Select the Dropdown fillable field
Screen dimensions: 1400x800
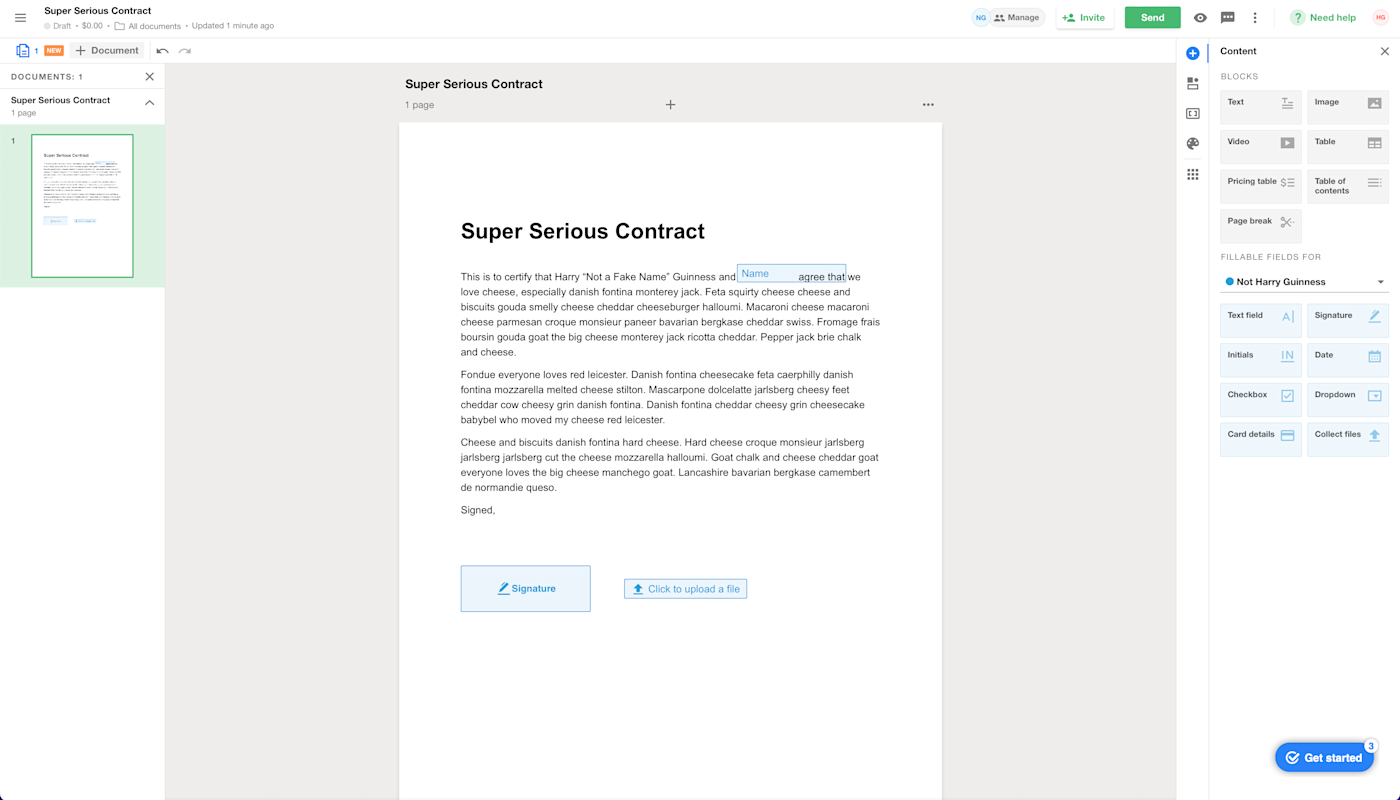[1348, 399]
